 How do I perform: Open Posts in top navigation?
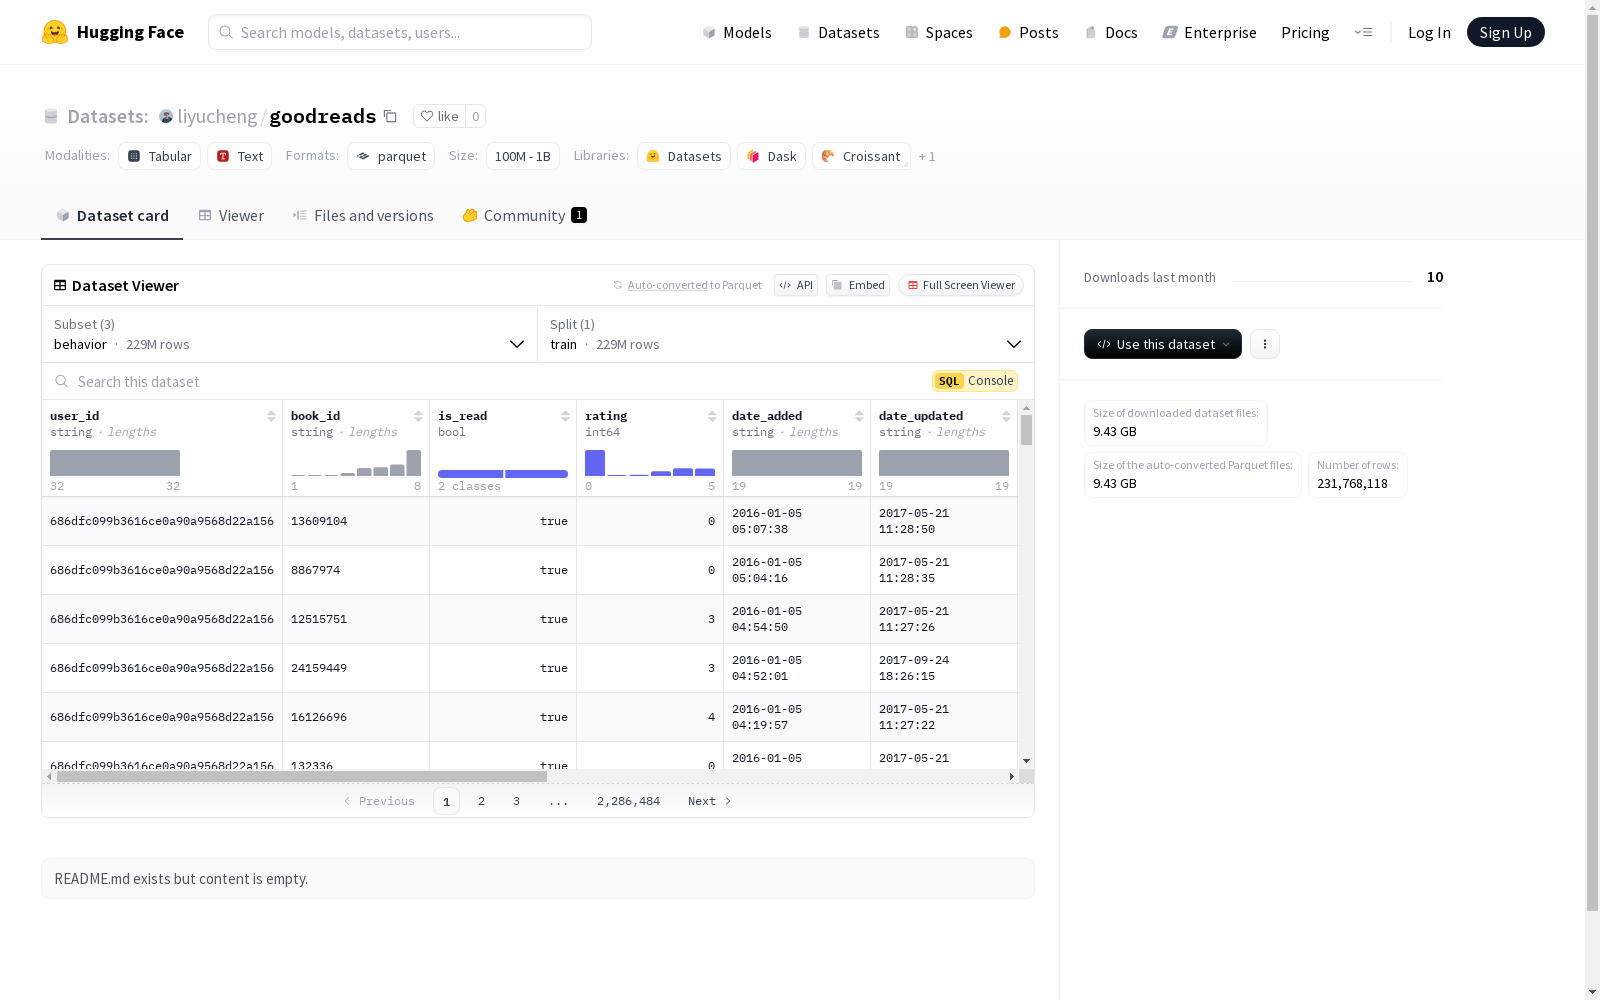coord(1028,32)
